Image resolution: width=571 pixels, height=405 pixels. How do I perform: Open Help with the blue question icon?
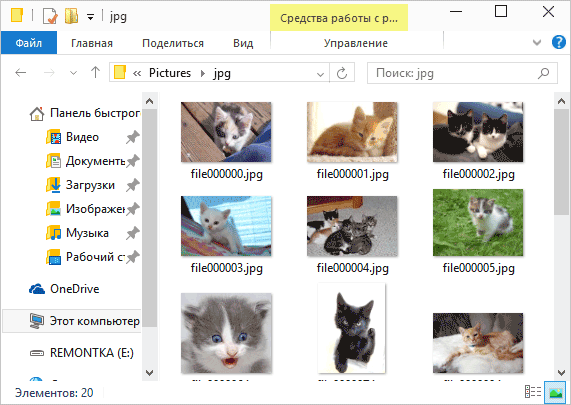[559, 42]
